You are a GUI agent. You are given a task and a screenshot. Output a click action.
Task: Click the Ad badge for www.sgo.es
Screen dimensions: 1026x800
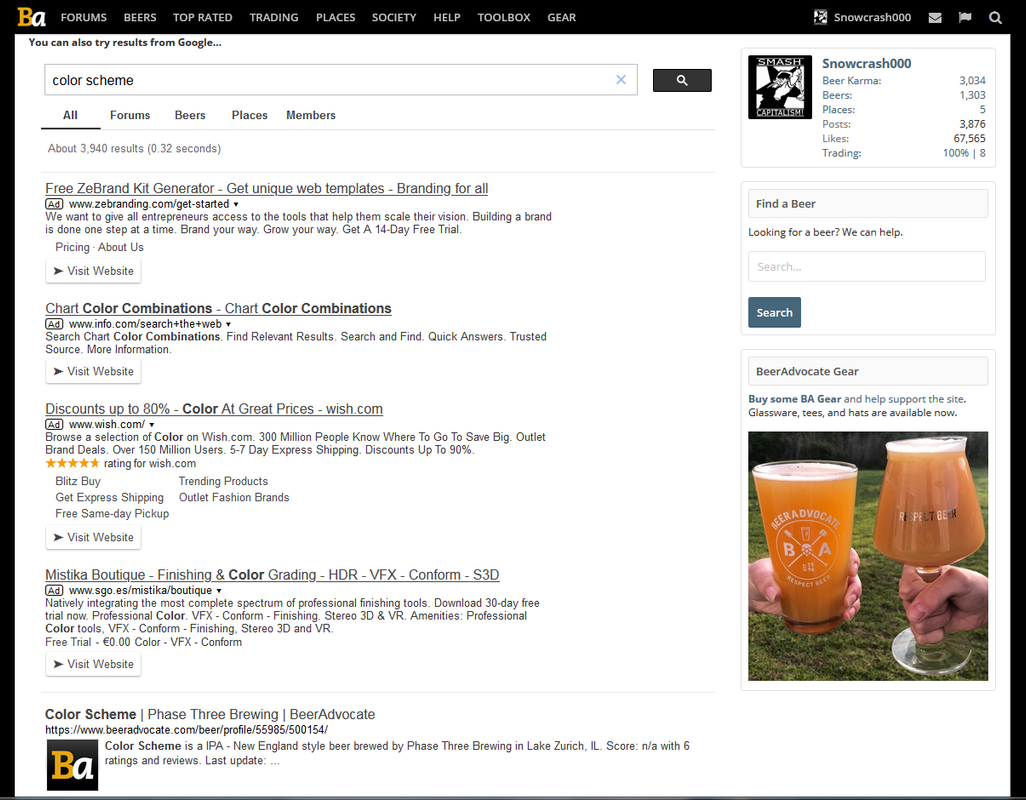click(x=54, y=591)
